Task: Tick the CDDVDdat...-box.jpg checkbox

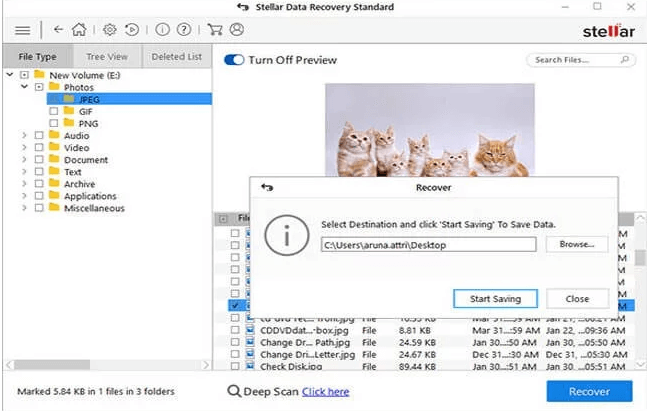Action: click(x=235, y=330)
